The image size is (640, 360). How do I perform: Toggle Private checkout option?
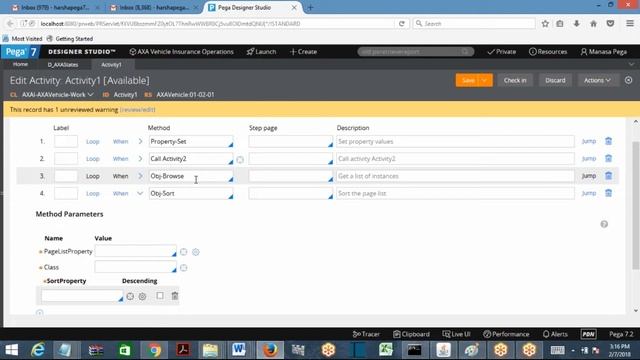502,52
